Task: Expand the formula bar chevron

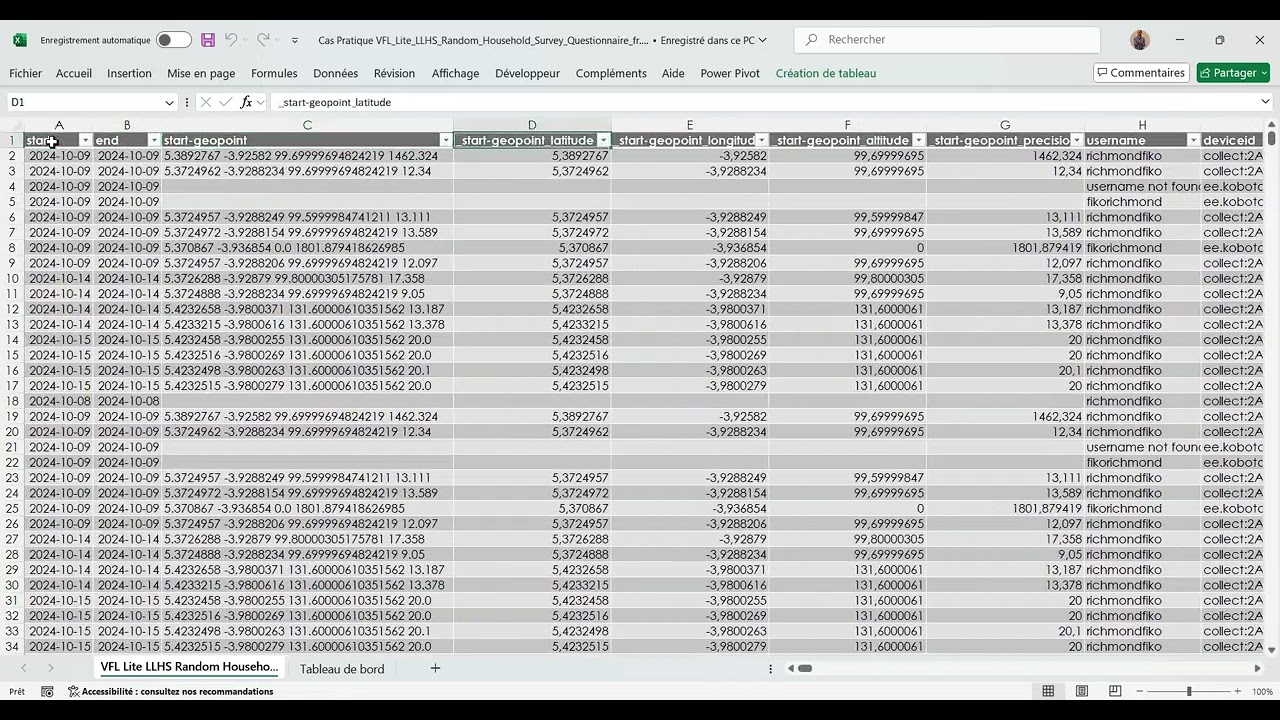Action: point(1265,102)
